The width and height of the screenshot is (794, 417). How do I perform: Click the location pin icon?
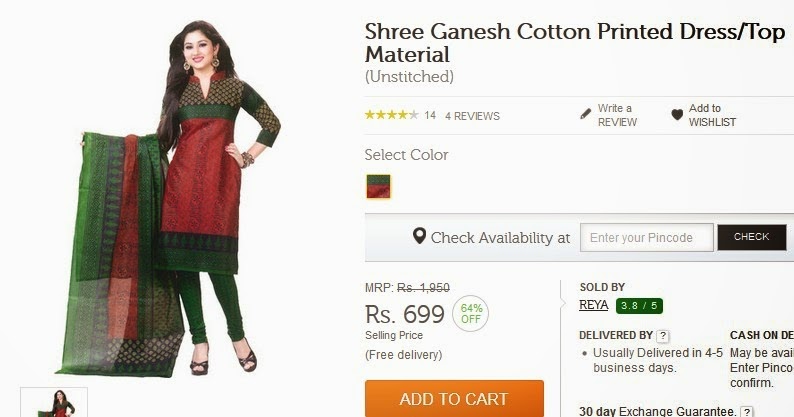coord(419,236)
